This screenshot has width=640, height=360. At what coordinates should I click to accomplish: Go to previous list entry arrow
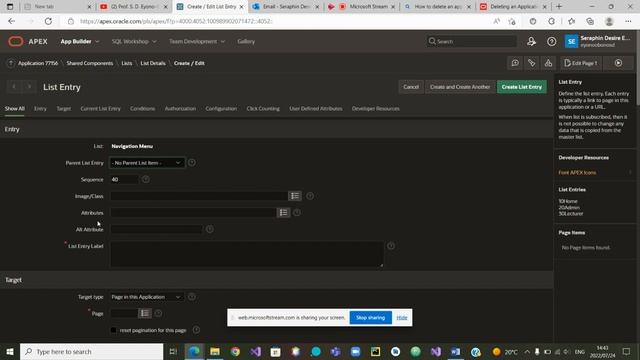14,87
